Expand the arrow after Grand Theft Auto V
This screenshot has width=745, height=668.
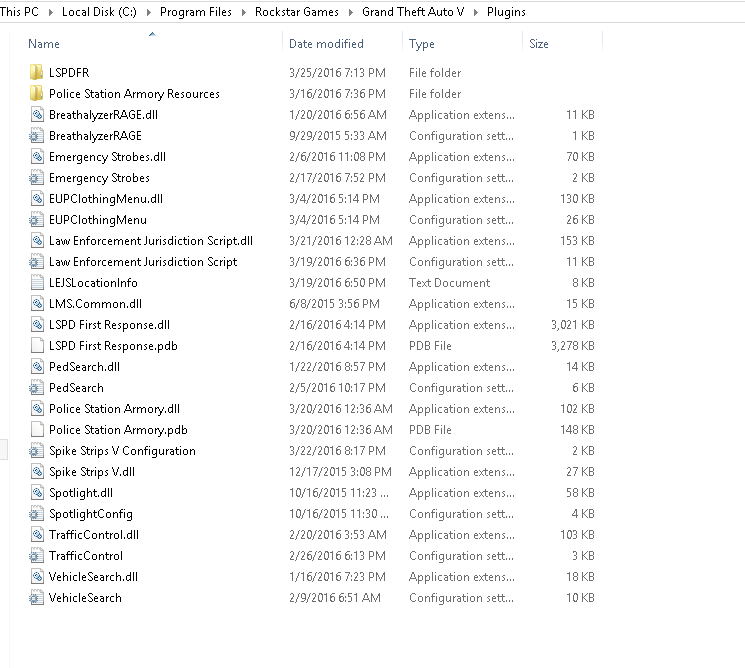pos(476,12)
